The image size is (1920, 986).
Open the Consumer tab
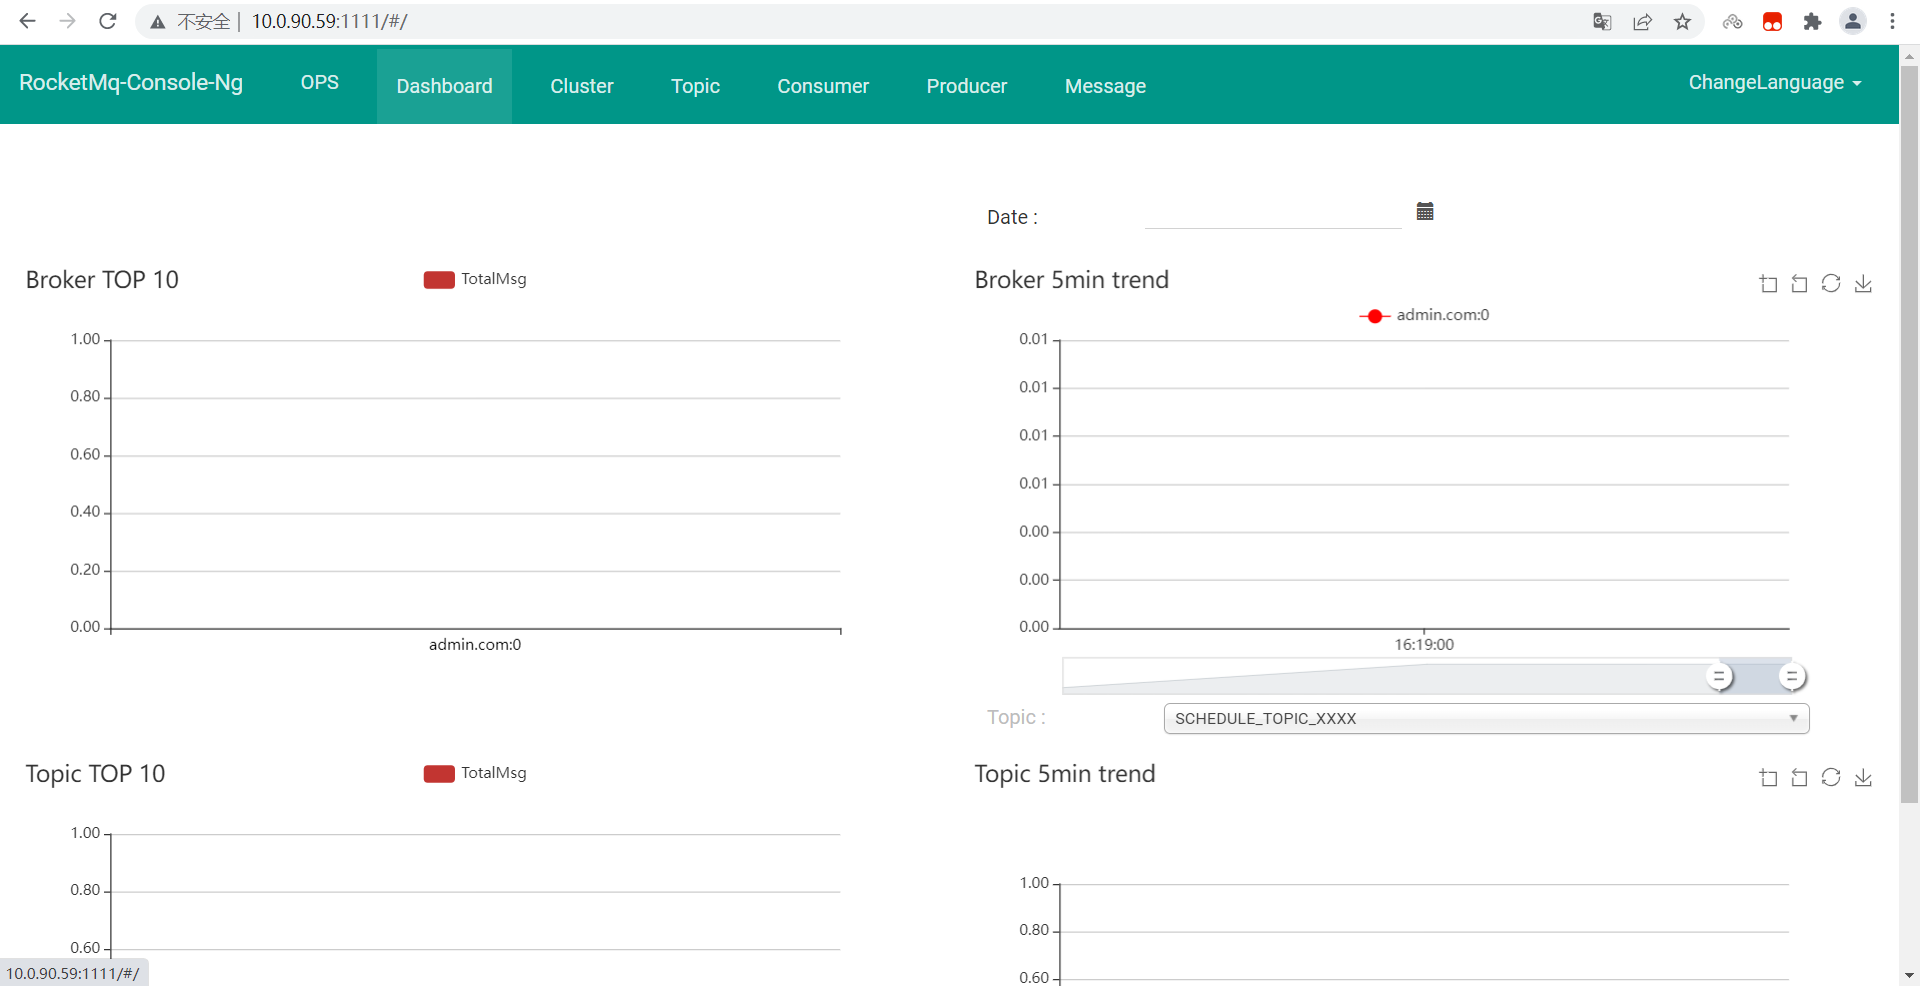pos(823,86)
